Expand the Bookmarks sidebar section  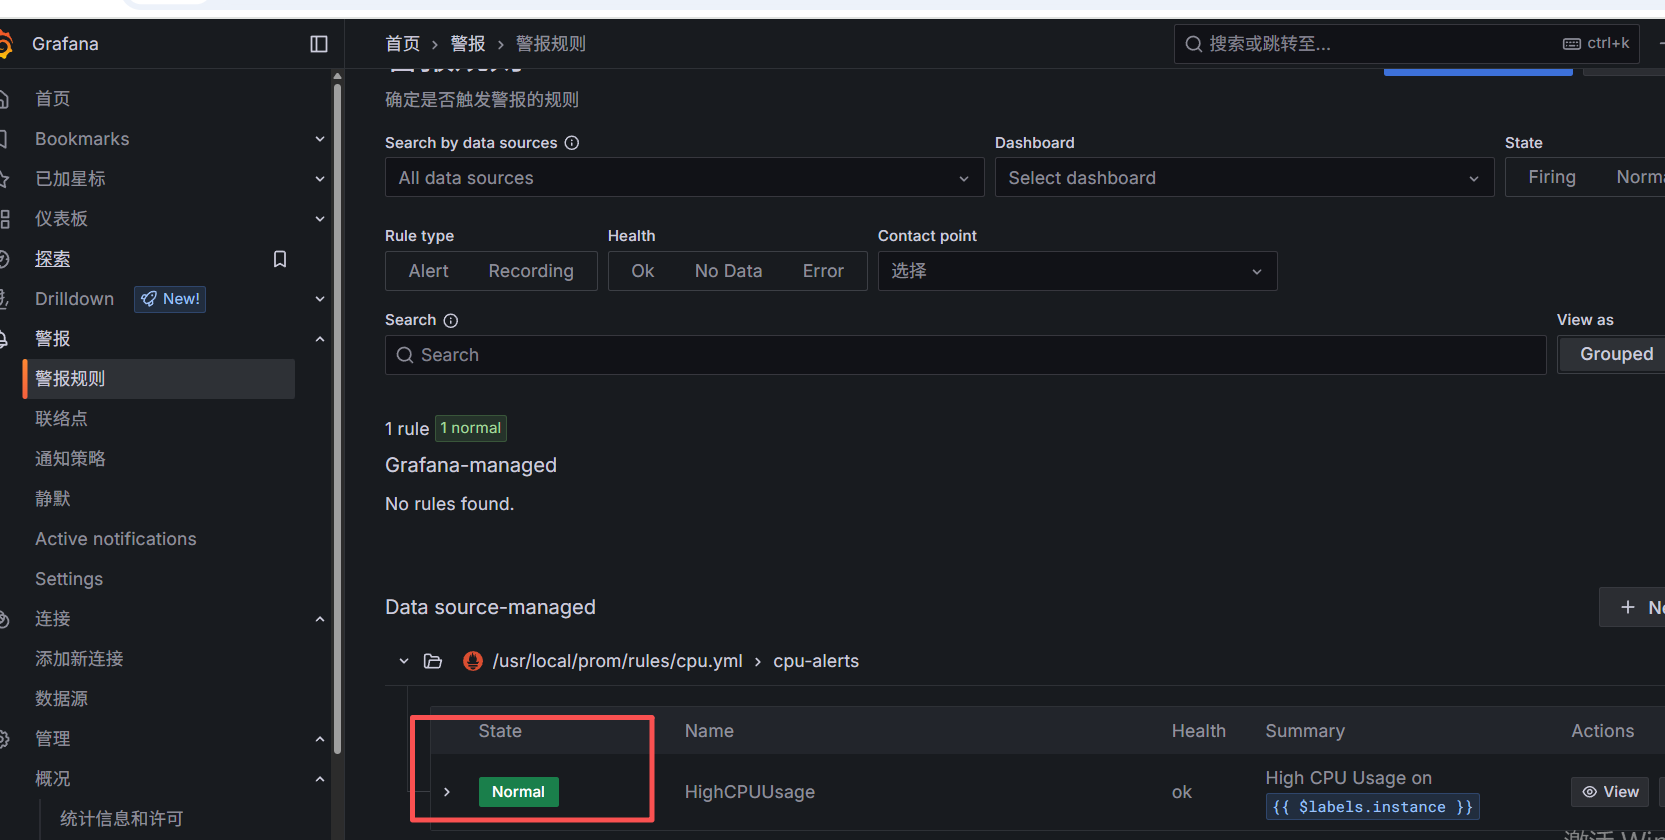coord(320,139)
